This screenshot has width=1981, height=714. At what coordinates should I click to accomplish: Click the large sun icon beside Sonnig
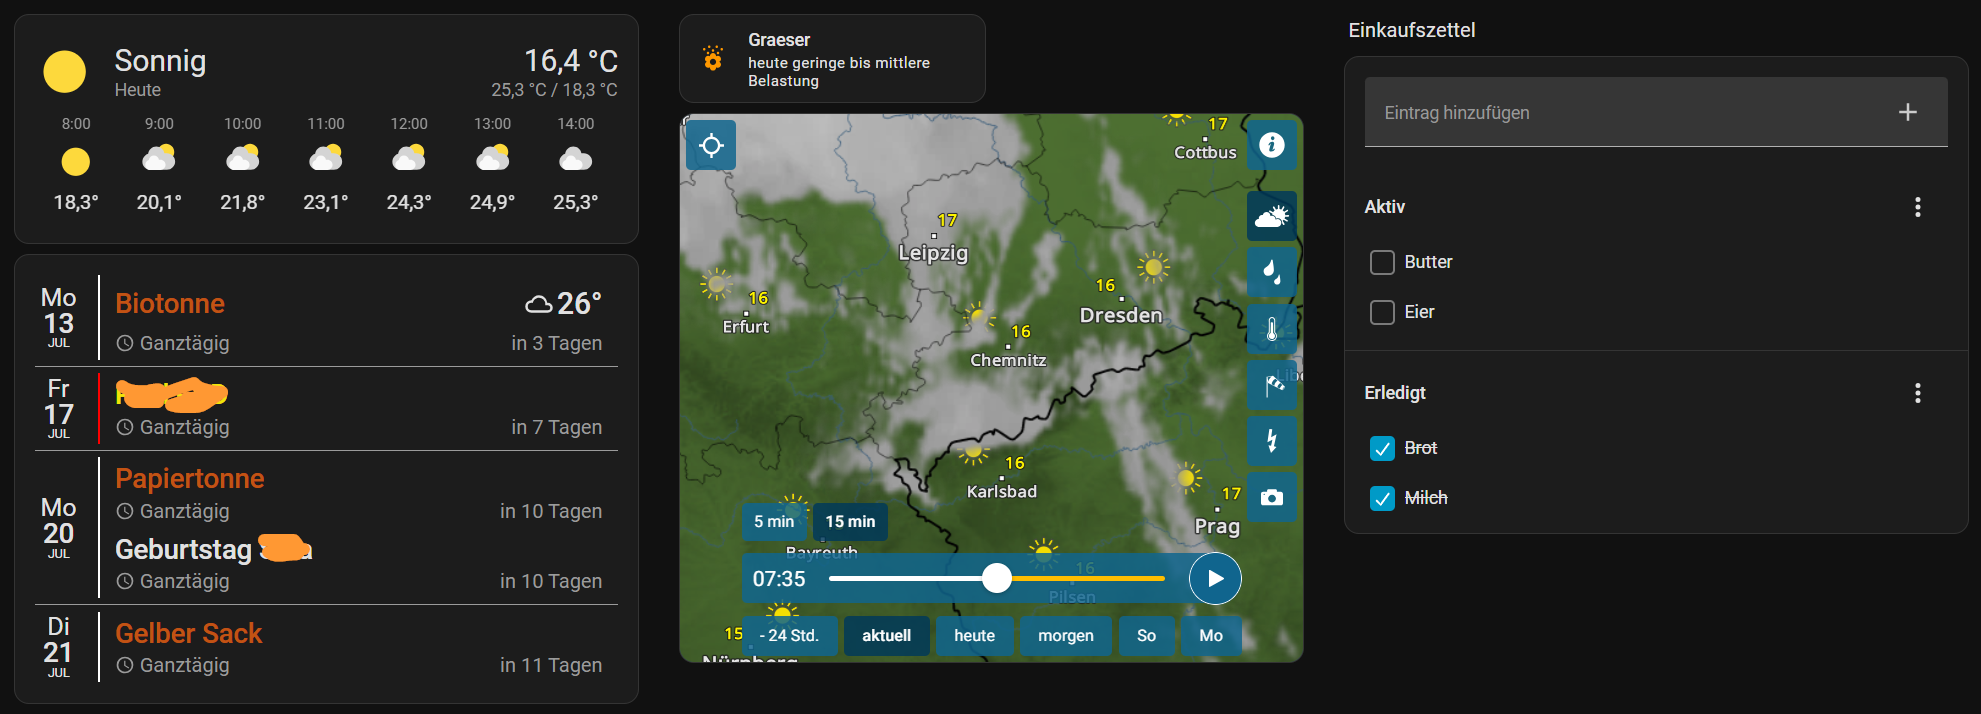tap(65, 72)
